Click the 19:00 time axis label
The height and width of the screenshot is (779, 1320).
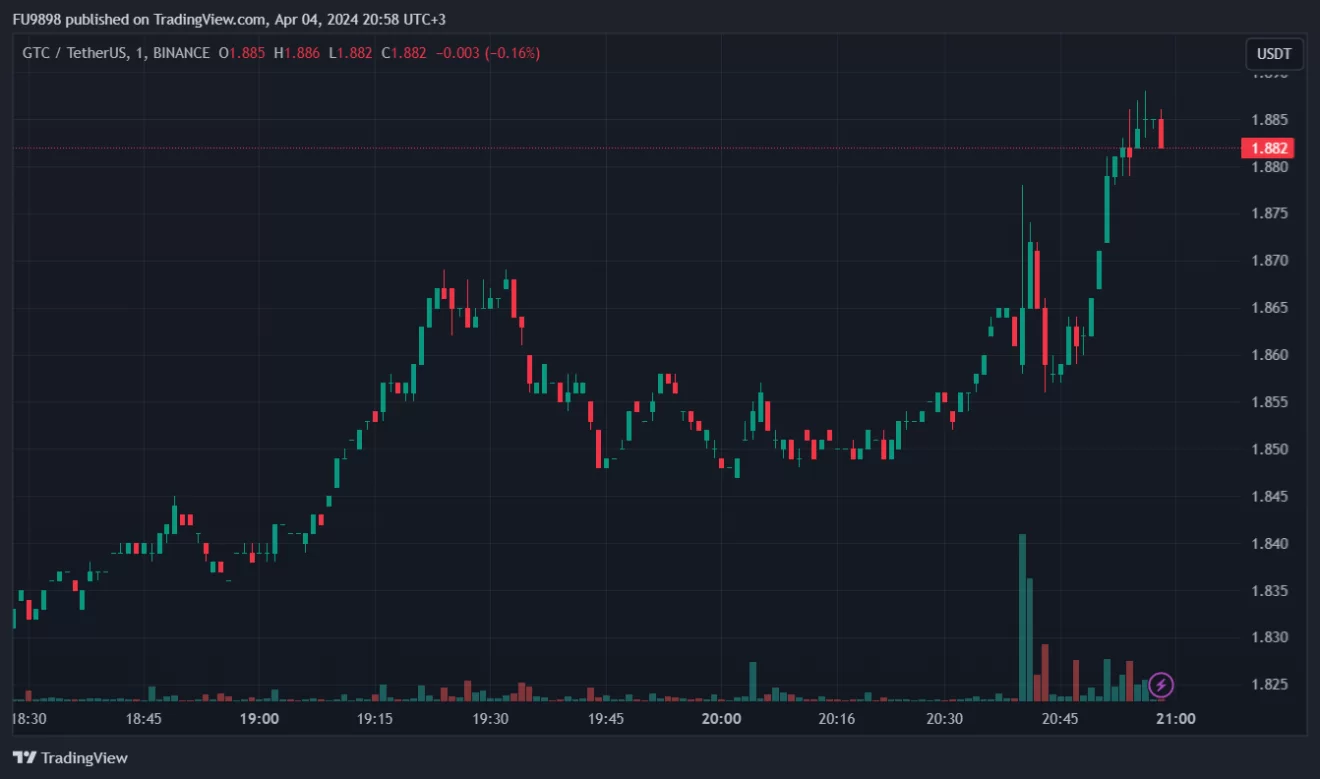click(x=259, y=719)
